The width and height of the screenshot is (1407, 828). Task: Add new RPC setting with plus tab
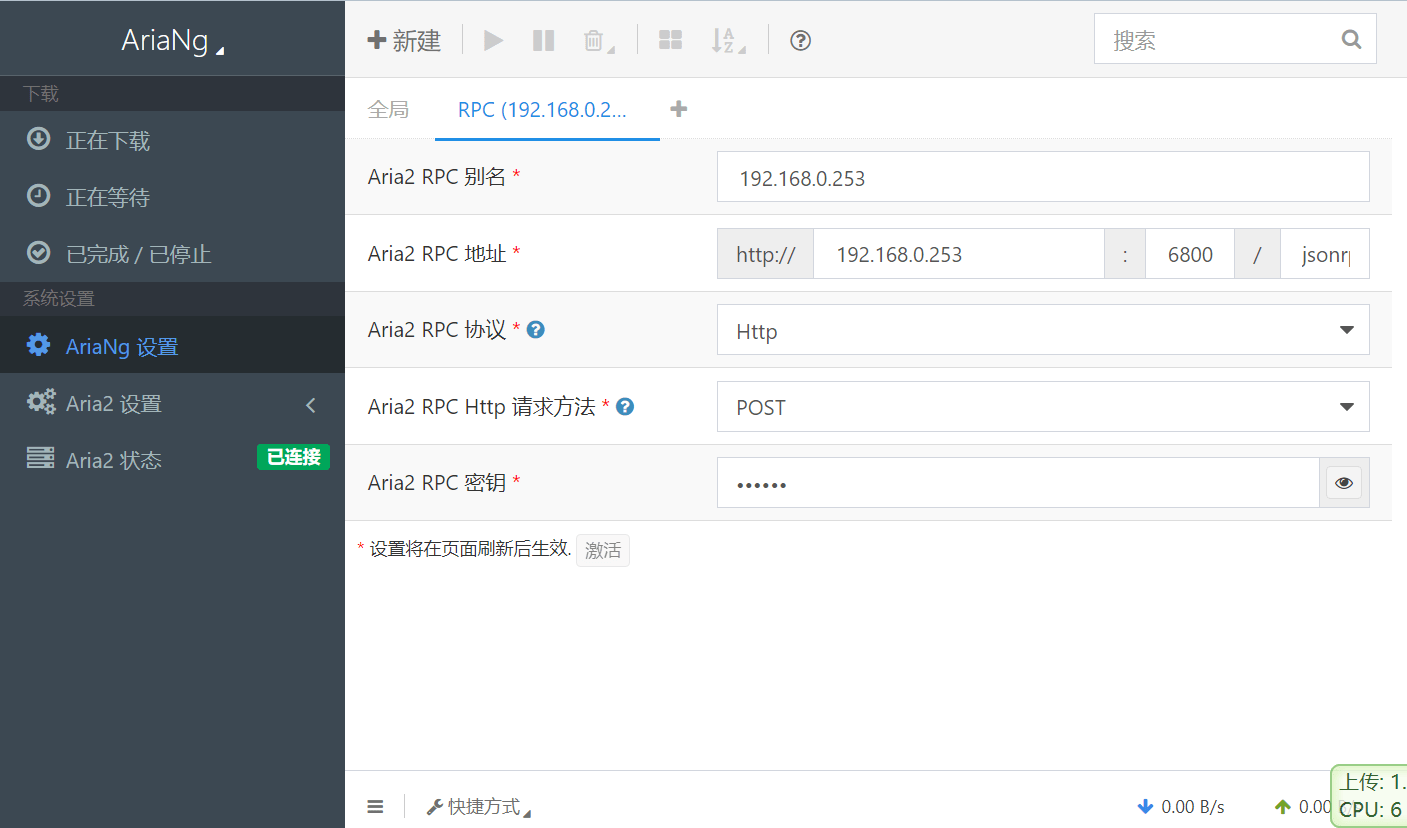(678, 109)
